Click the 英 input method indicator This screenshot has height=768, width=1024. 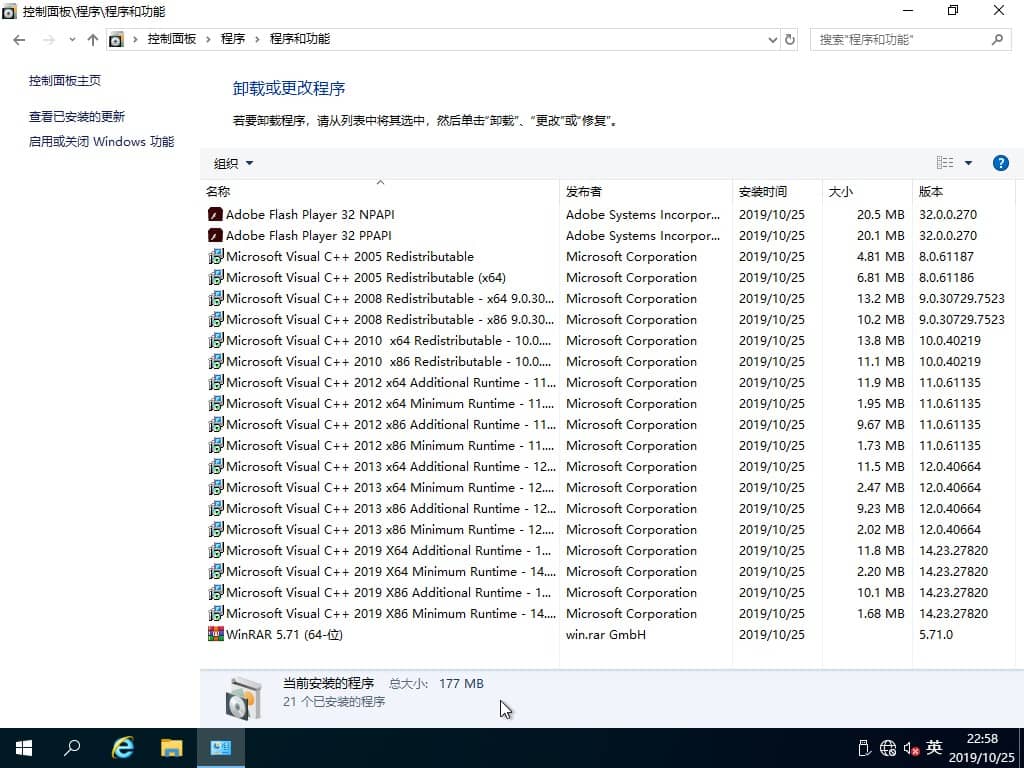coord(934,747)
